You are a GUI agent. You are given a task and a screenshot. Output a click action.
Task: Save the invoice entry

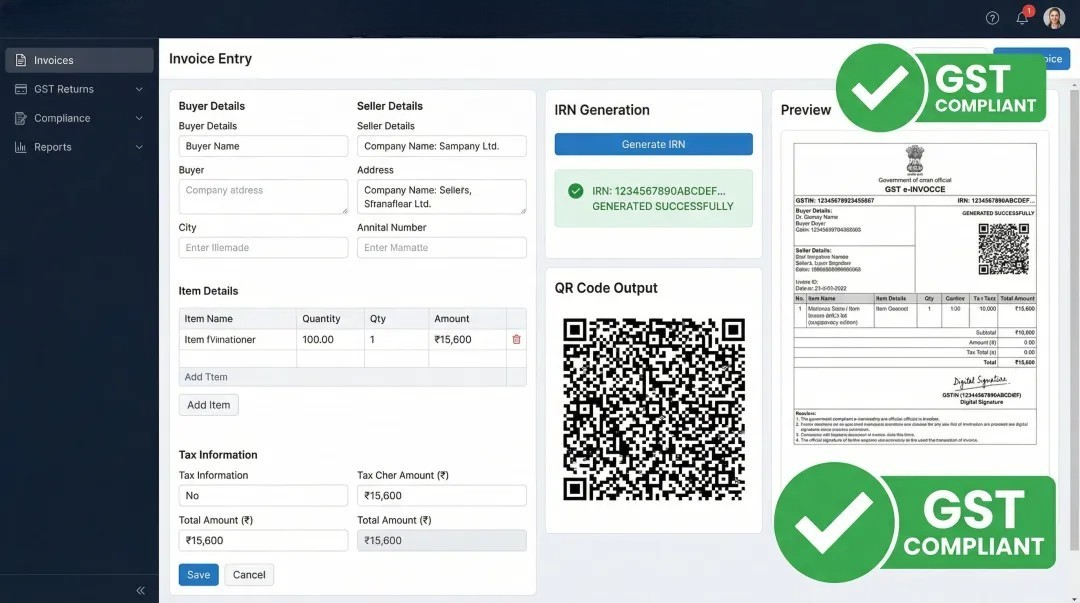pyautogui.click(x=198, y=575)
